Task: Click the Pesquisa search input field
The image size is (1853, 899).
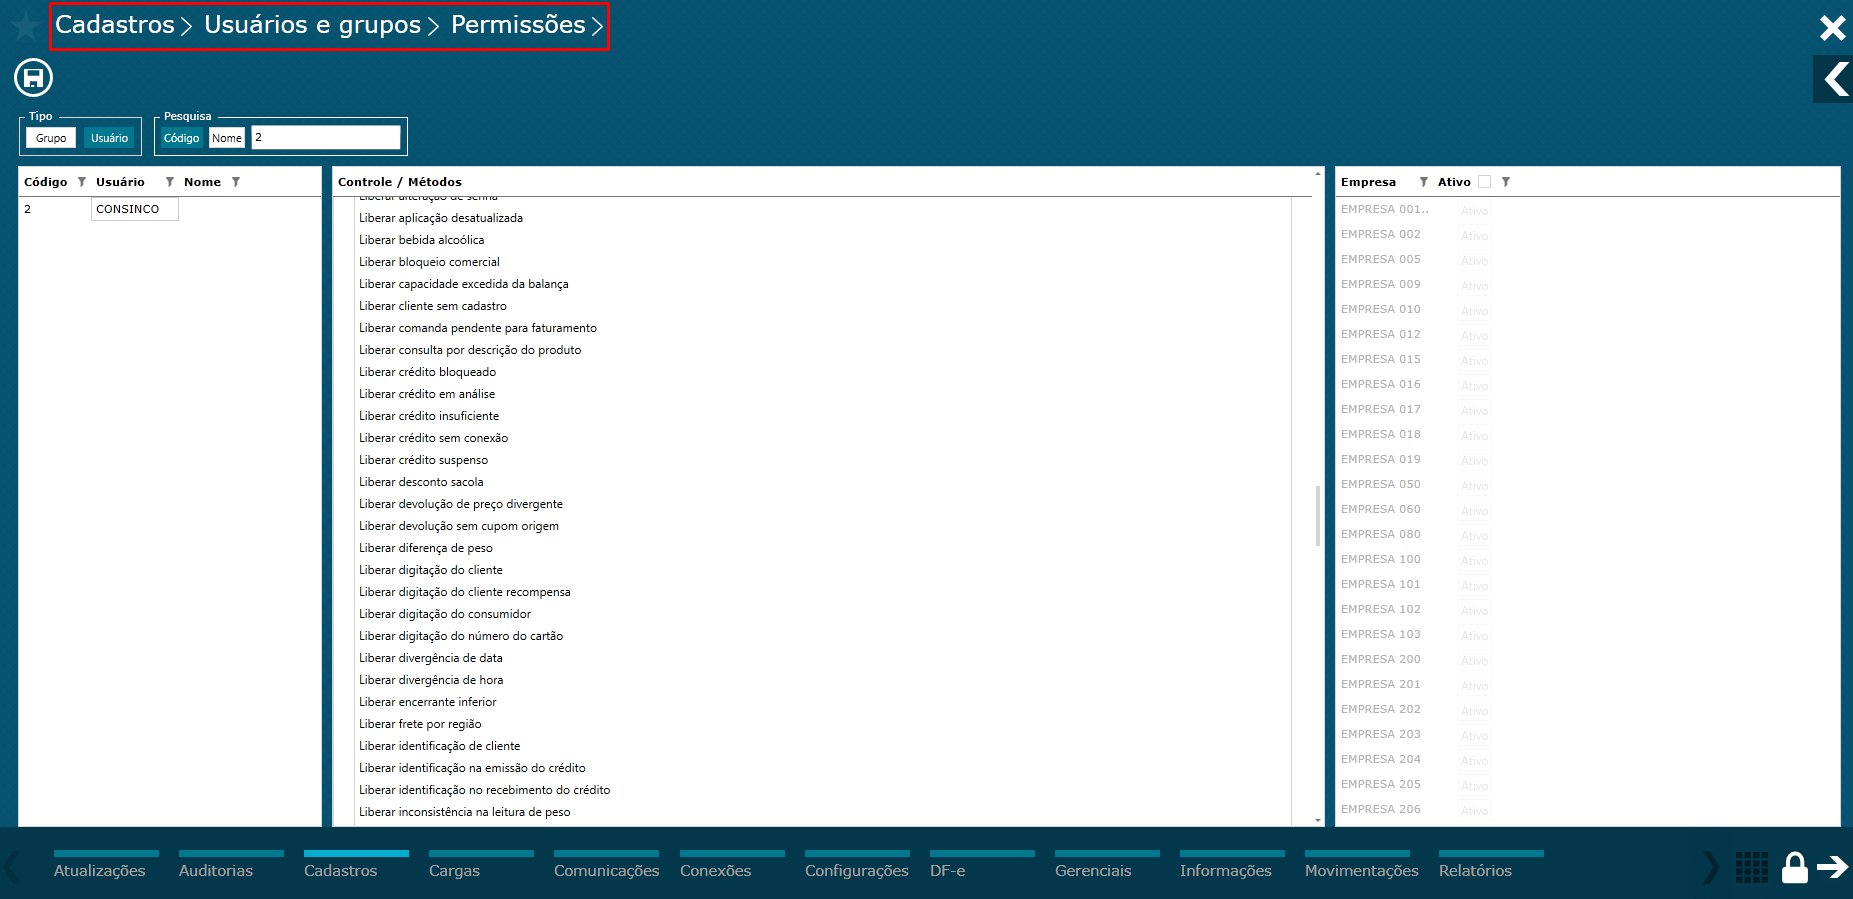Action: click(326, 138)
